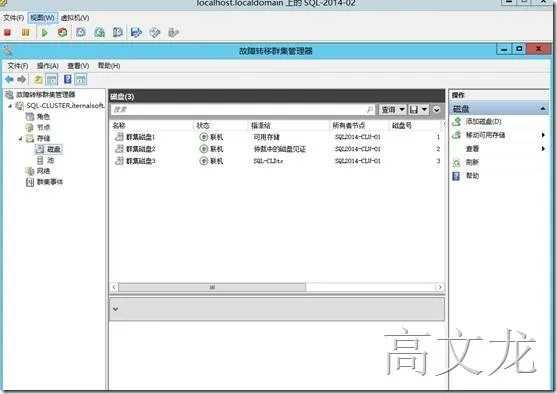The width and height of the screenshot is (557, 394).
Task: Open the VMware 文件(F) menu
Action: click(13, 18)
